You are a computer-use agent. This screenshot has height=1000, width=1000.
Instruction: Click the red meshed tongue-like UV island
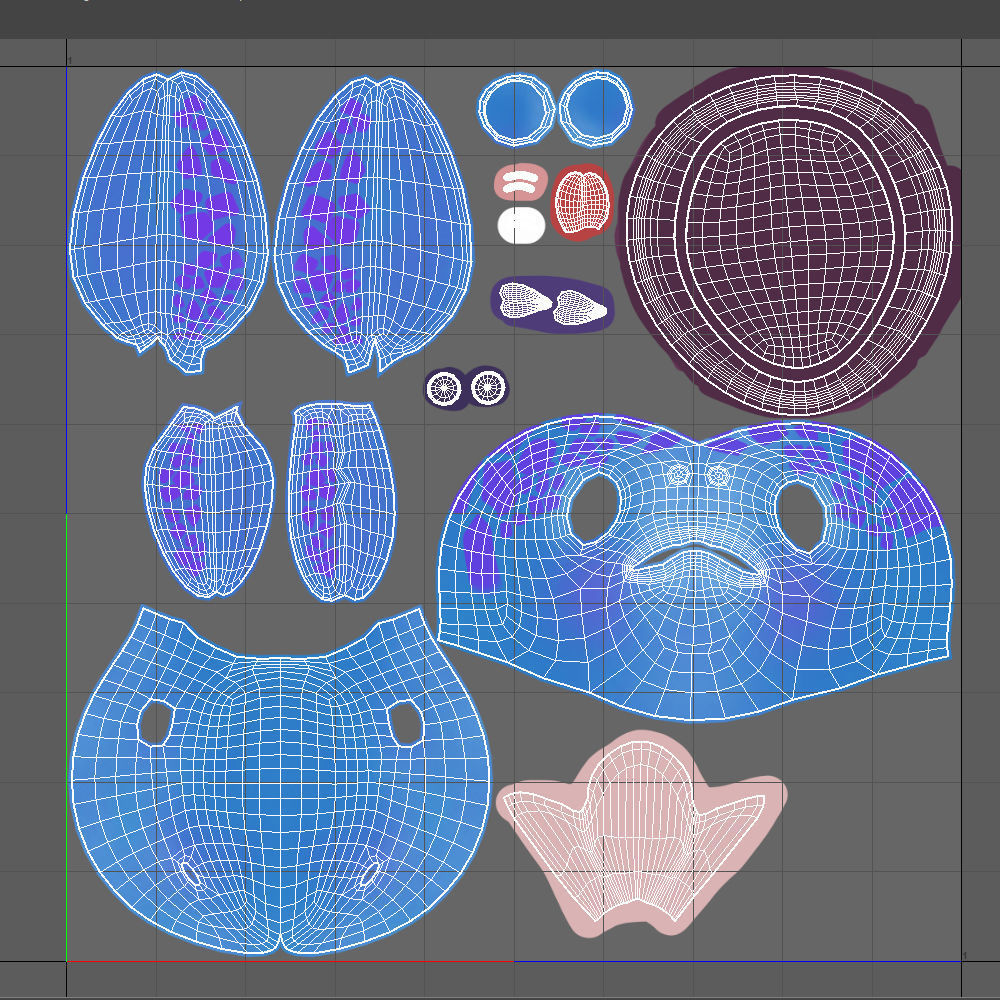coord(582,202)
